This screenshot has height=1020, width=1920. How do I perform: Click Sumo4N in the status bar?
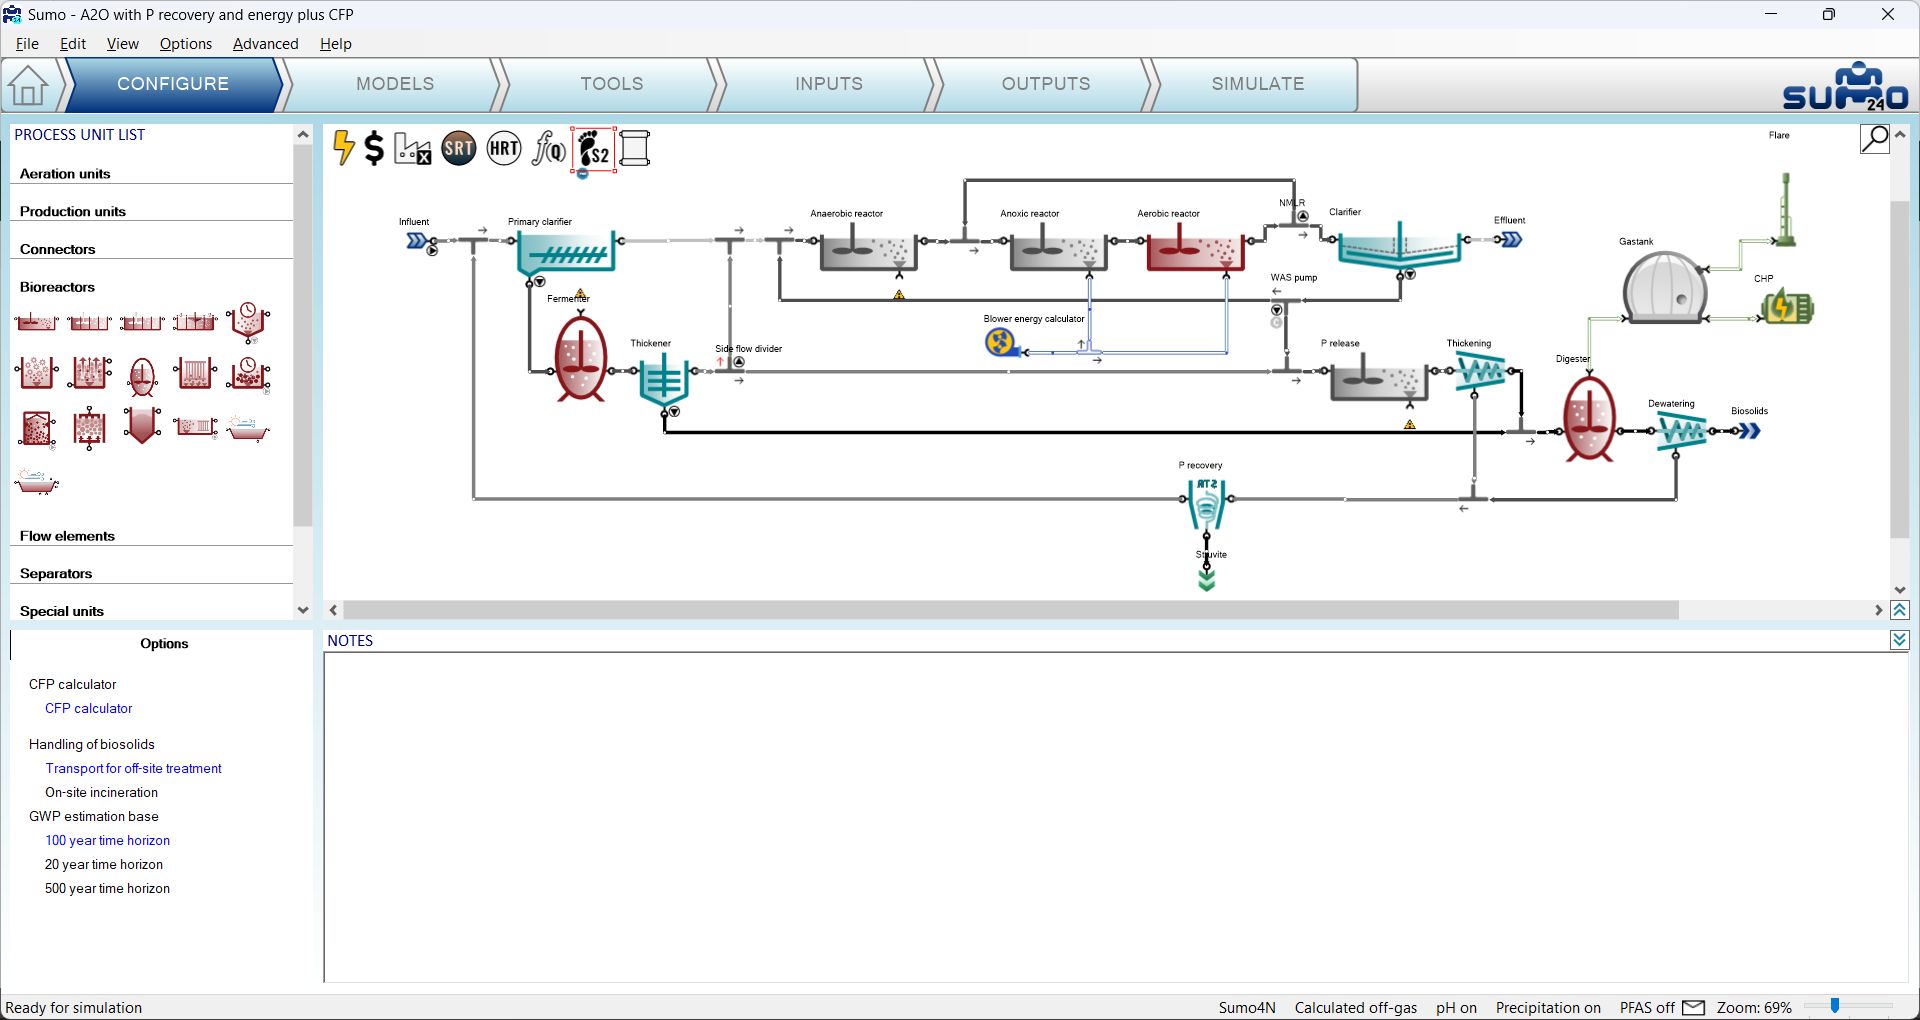[1247, 1008]
